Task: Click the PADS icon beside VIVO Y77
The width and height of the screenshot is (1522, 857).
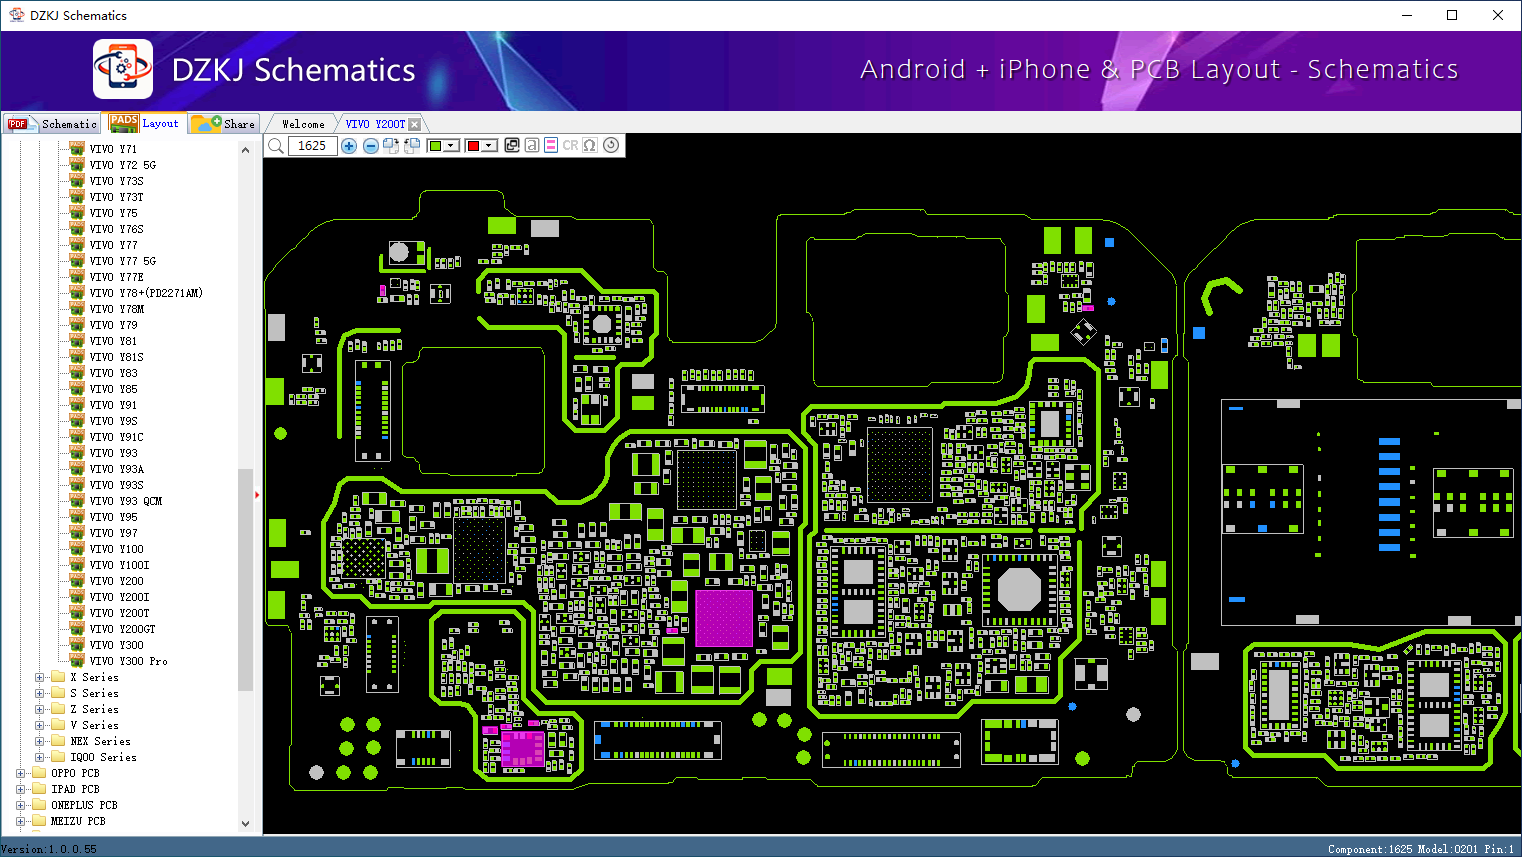Action: point(77,245)
